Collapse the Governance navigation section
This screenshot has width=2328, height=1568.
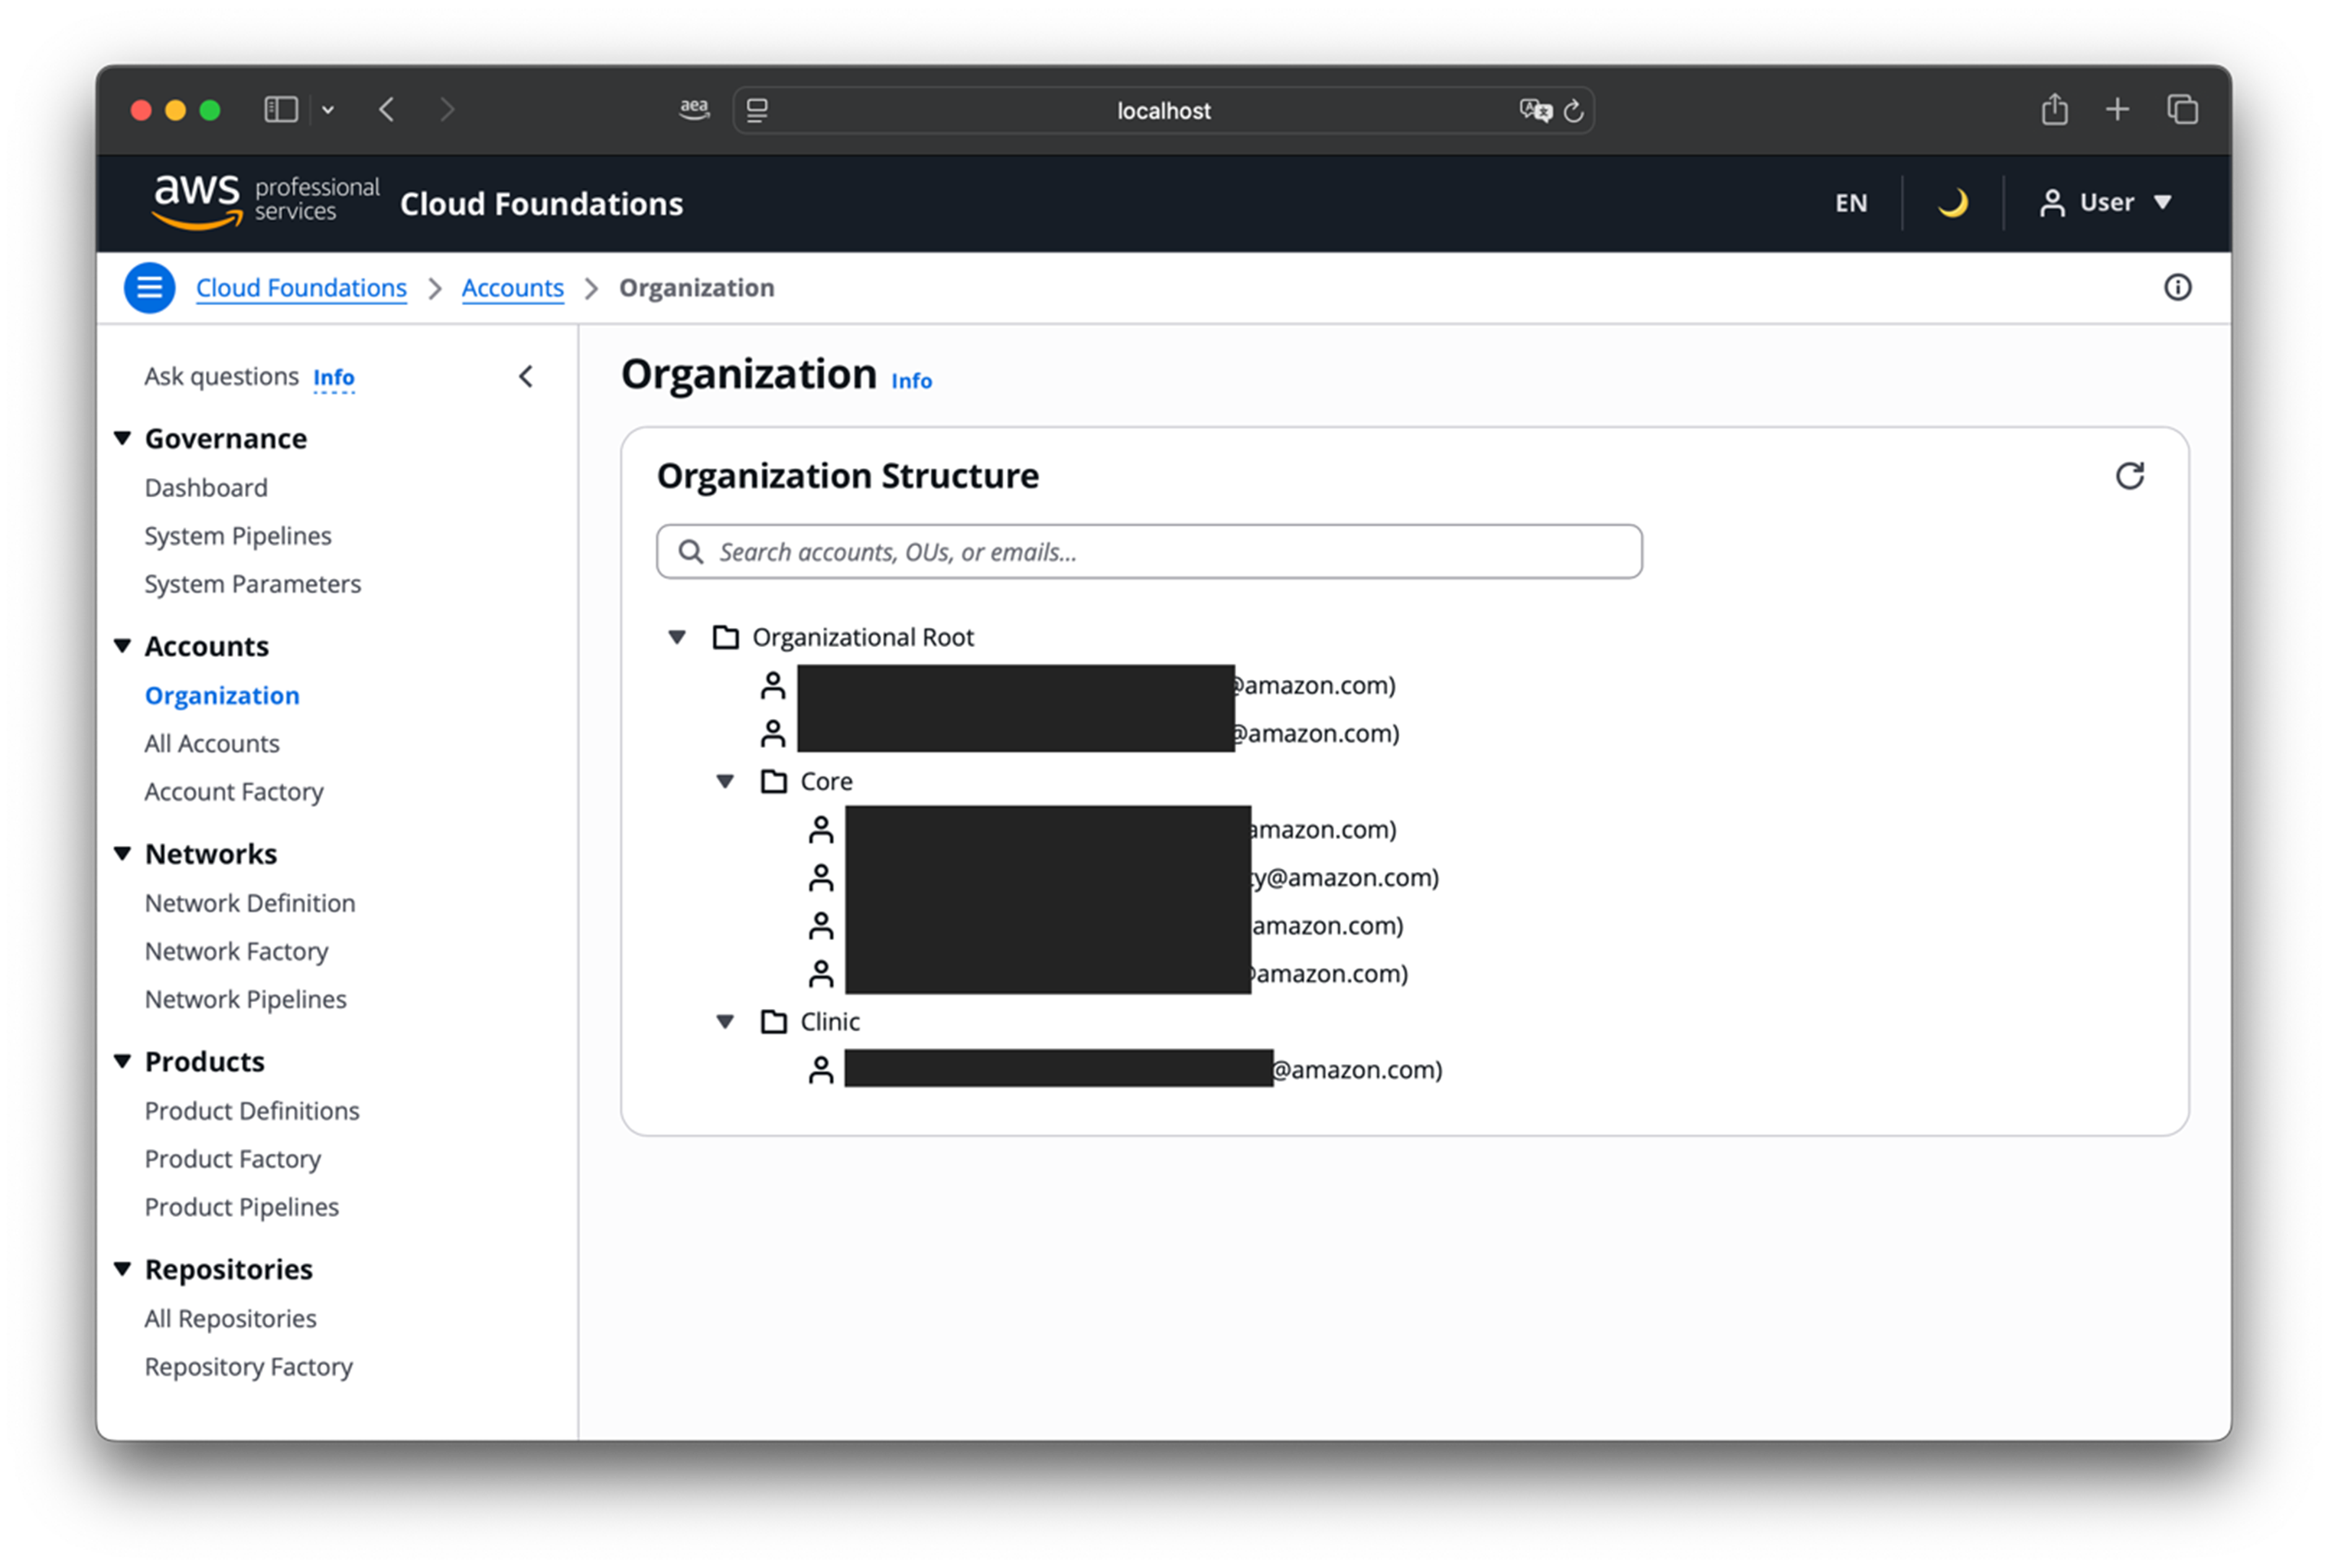123,438
